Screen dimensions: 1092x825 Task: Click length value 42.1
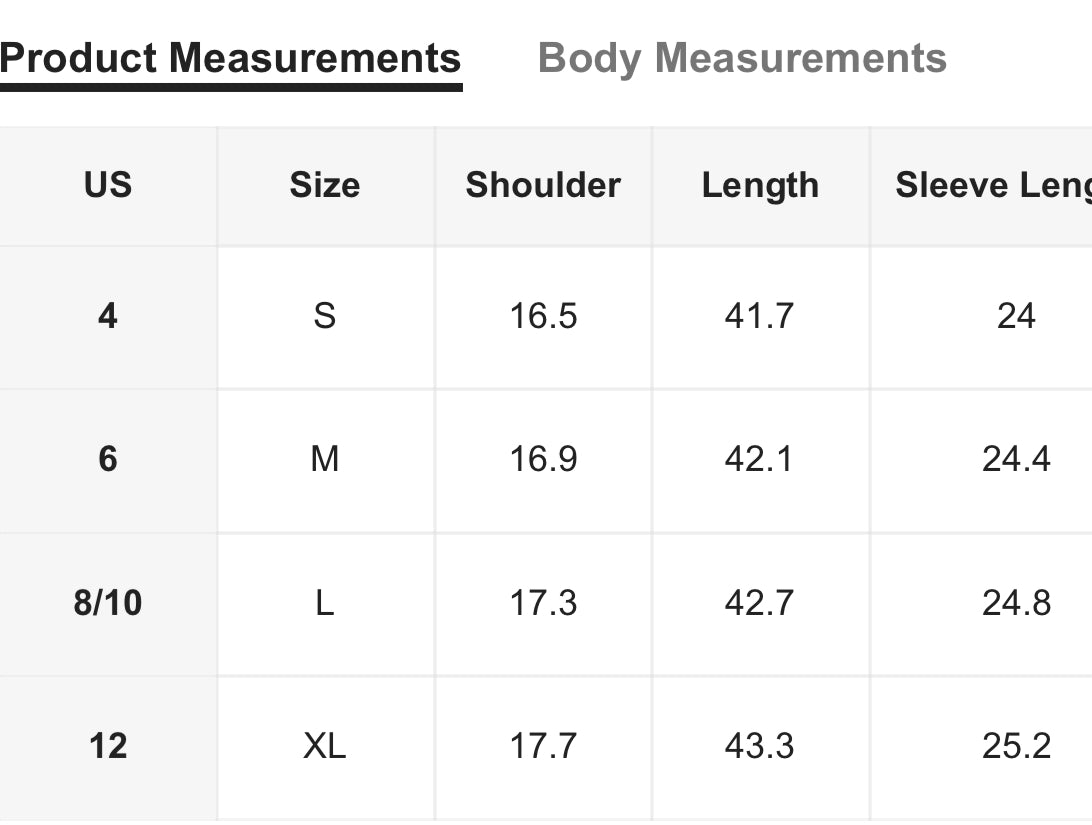[759, 459]
